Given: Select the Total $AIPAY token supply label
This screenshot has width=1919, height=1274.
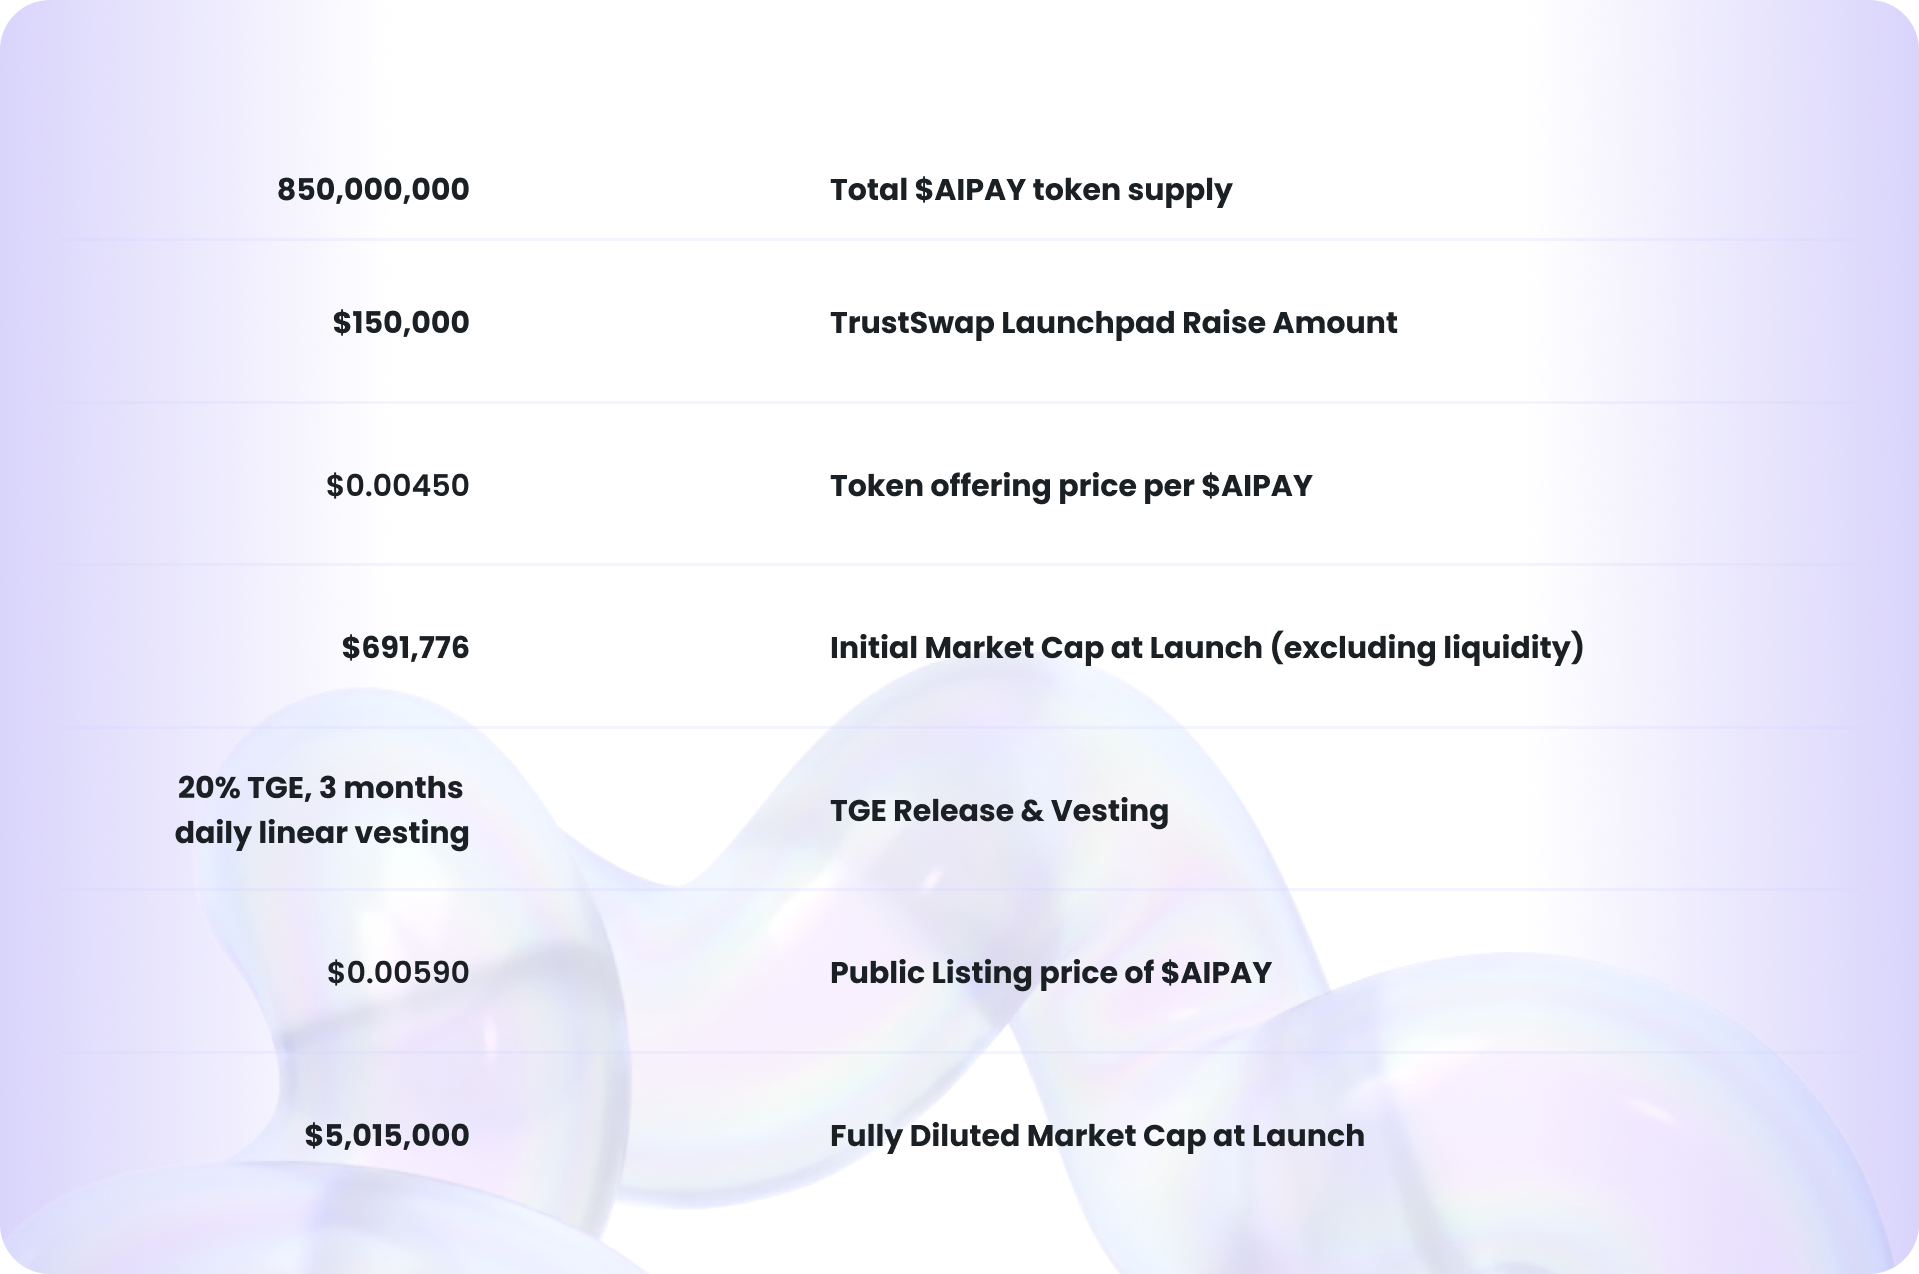Looking at the screenshot, I should [x=1031, y=190].
